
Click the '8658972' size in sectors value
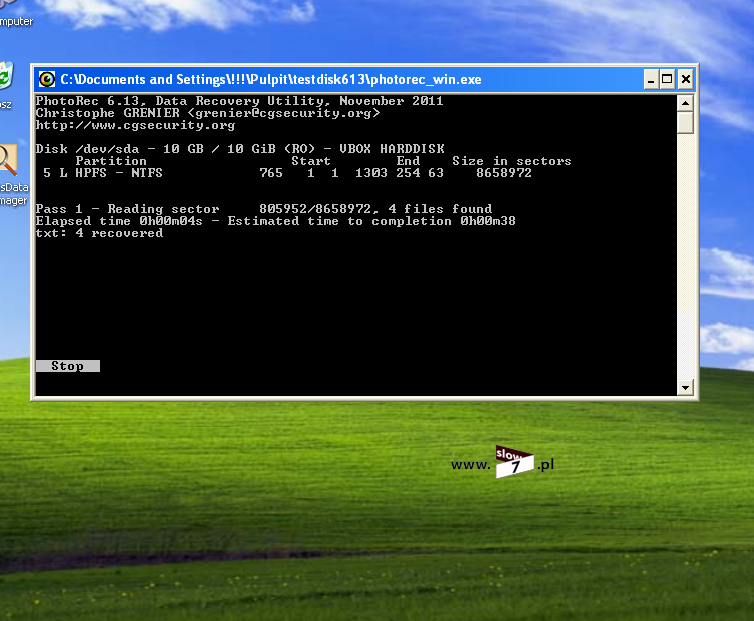coord(504,173)
